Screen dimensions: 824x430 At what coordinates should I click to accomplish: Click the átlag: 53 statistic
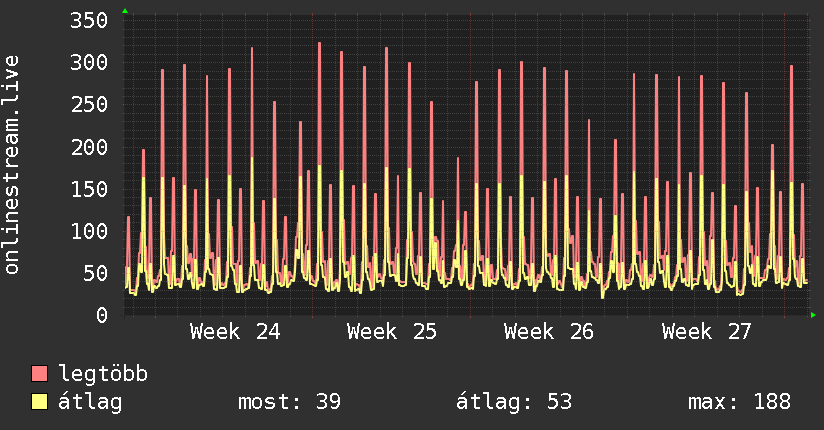pyautogui.click(x=513, y=402)
